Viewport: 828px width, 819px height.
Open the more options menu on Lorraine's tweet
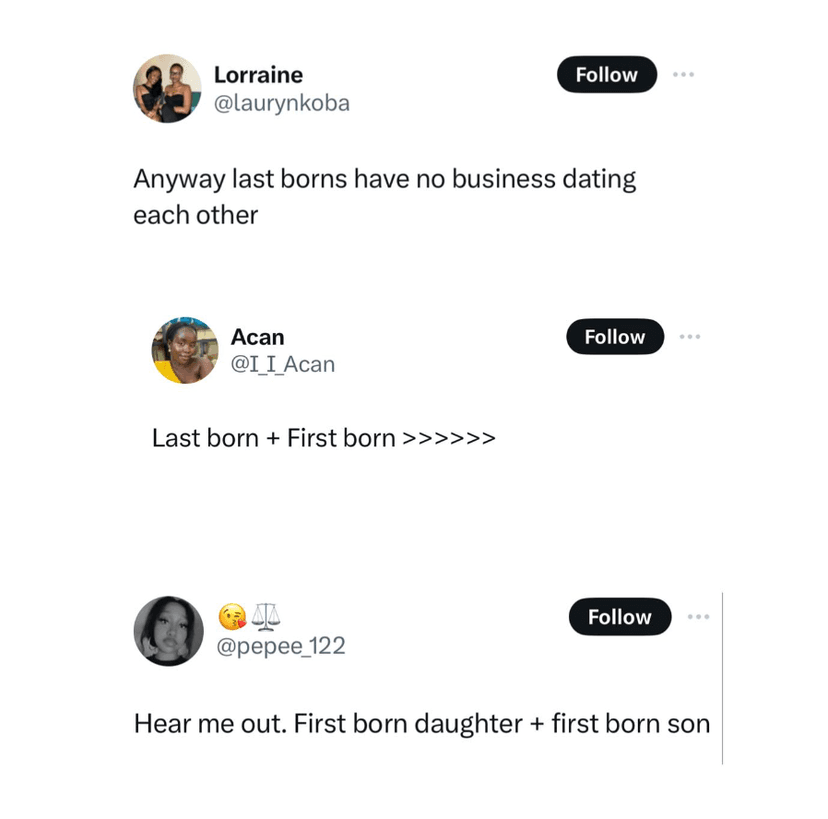(683, 75)
